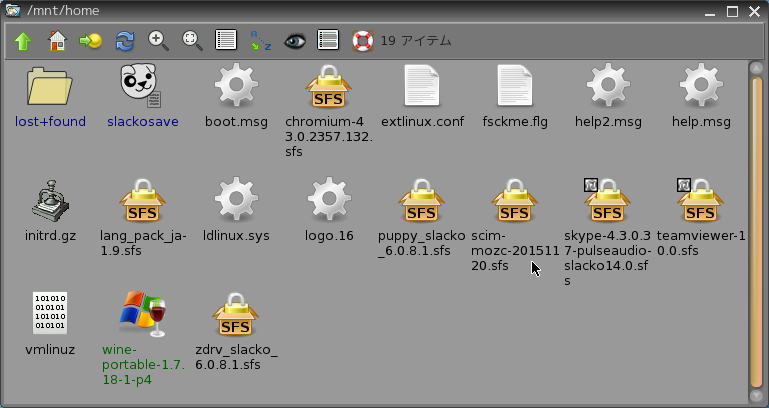Click the 'slackosave' filename label
769x408 pixels.
click(143, 122)
